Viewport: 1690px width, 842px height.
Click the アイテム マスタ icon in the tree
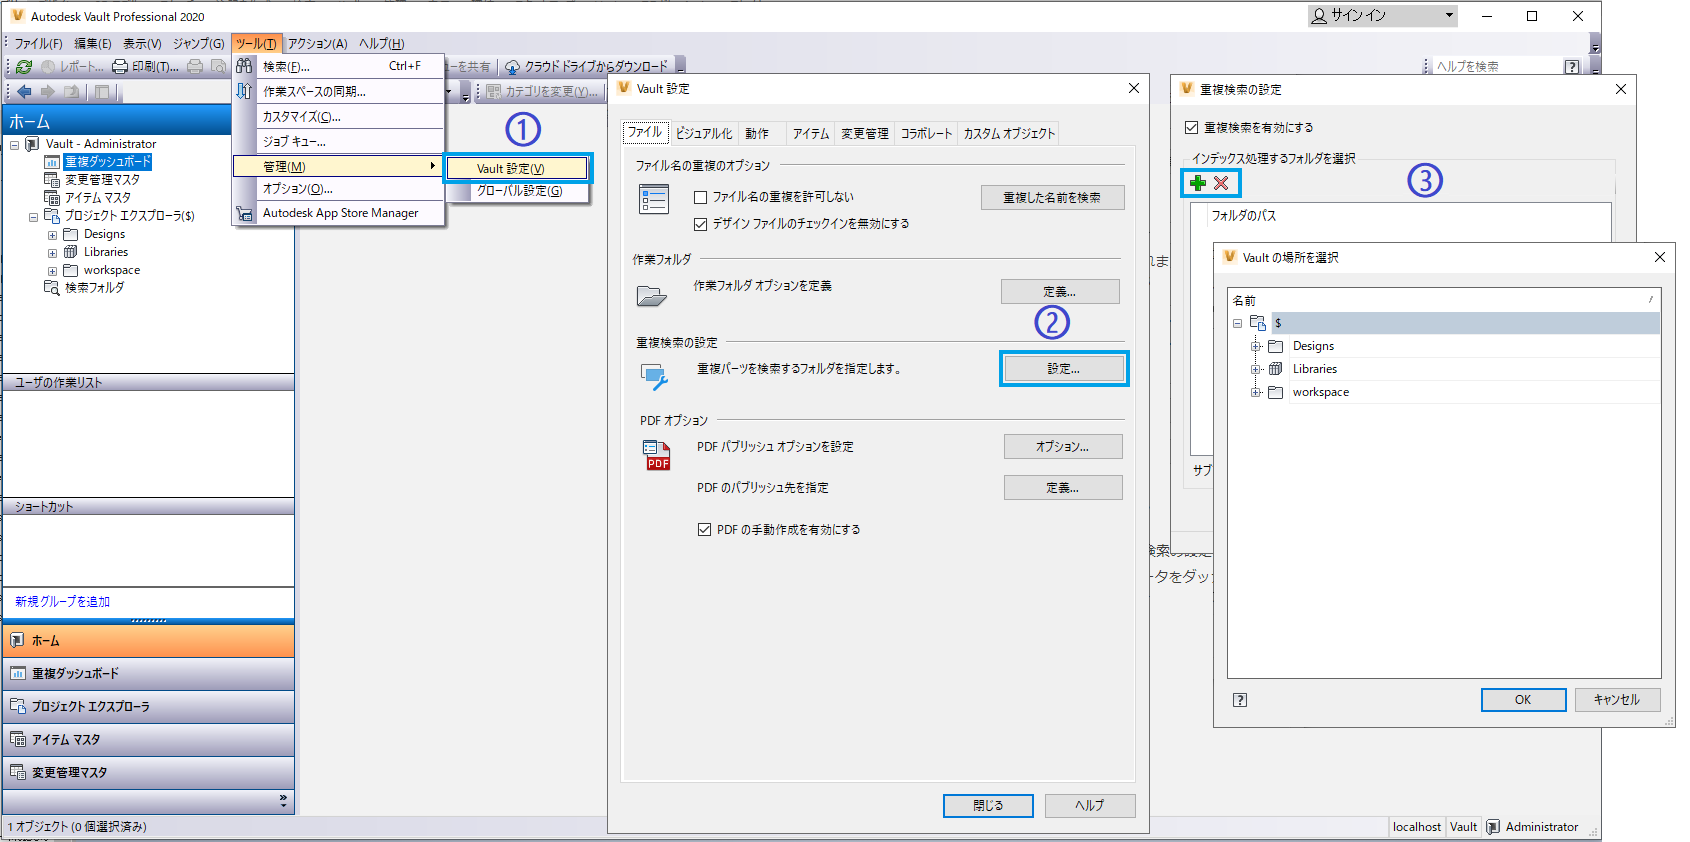coord(52,198)
